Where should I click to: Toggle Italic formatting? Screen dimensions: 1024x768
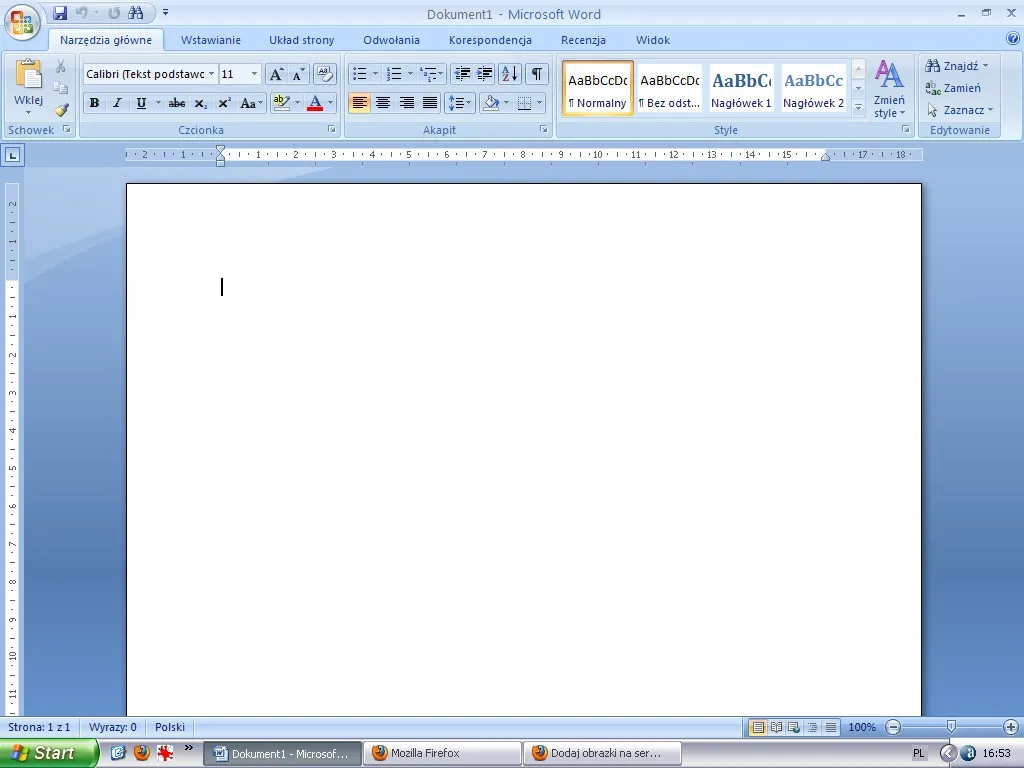point(117,103)
